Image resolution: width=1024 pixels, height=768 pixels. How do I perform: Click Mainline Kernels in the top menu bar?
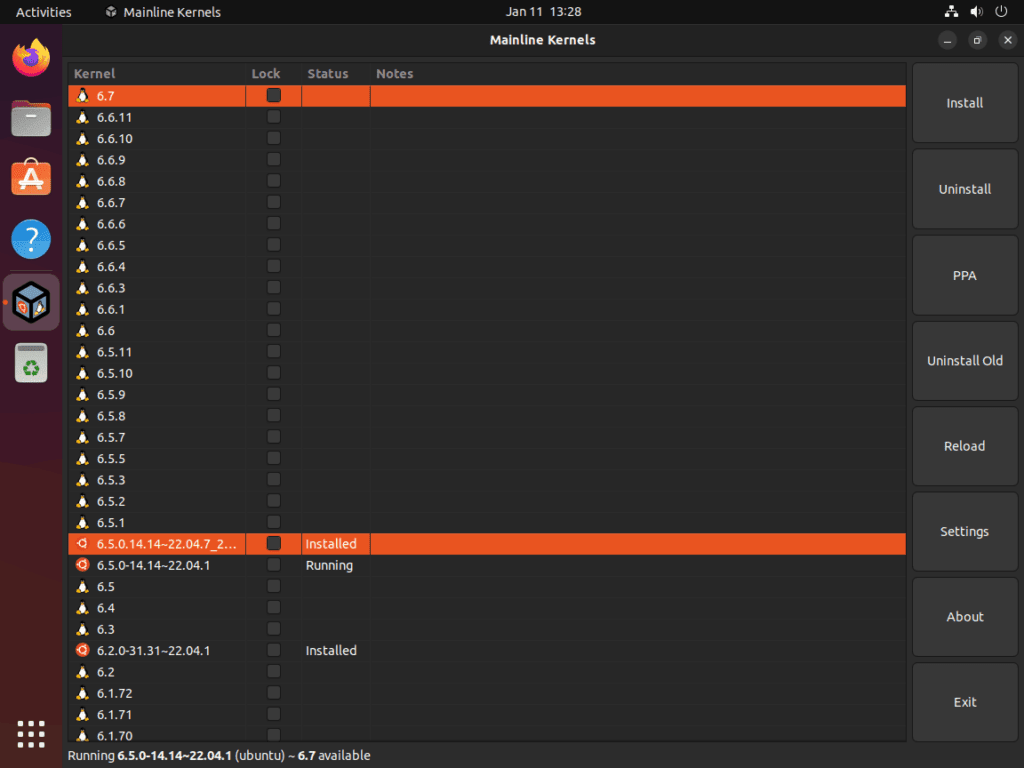pos(171,11)
